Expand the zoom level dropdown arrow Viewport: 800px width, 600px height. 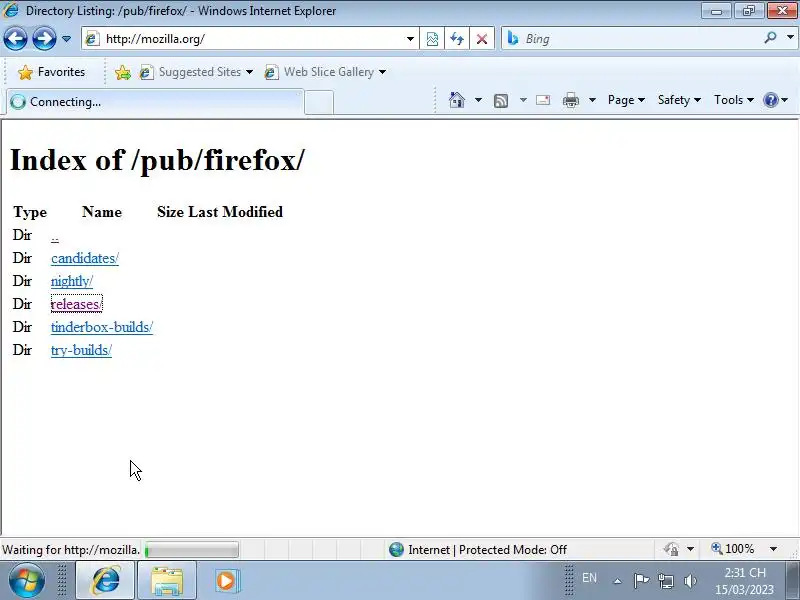773,549
